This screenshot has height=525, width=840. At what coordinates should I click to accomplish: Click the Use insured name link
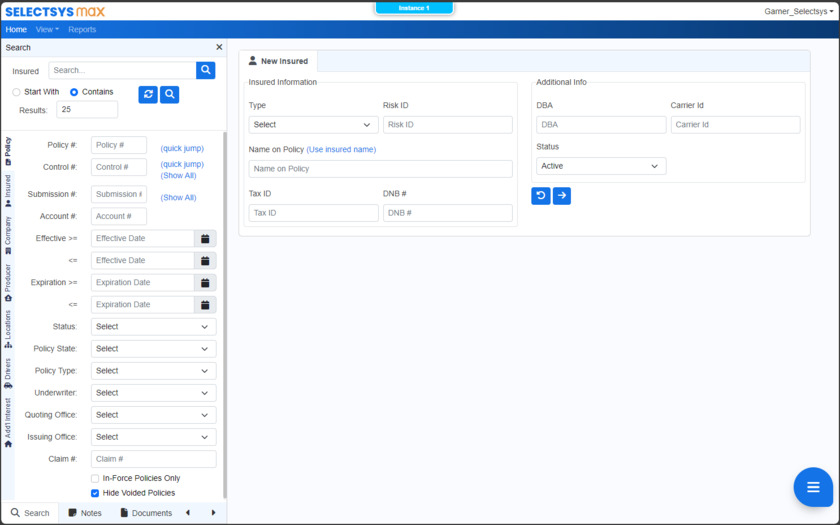pos(341,149)
